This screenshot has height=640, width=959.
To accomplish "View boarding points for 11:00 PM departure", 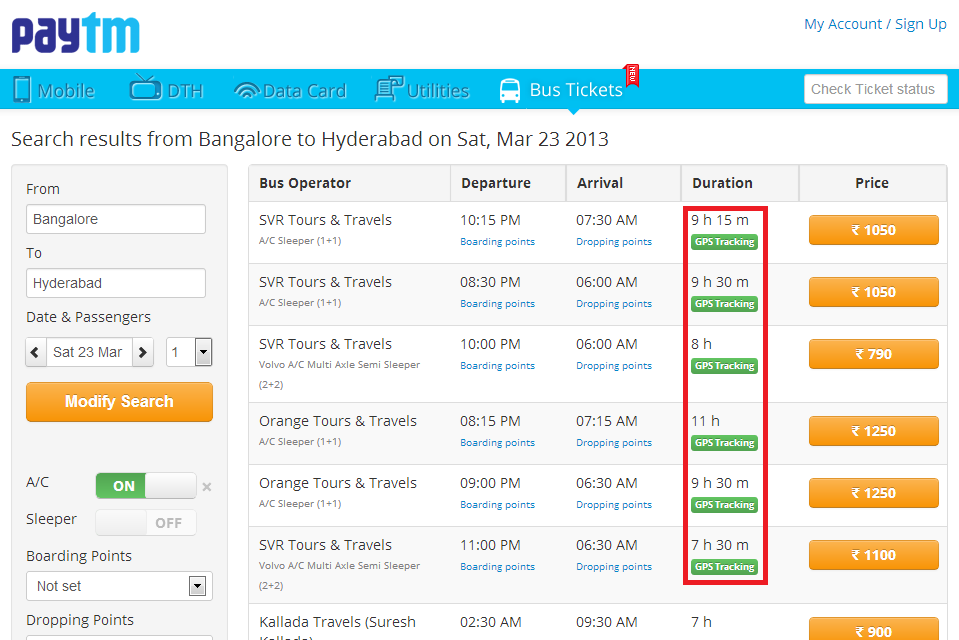I will tap(497, 567).
